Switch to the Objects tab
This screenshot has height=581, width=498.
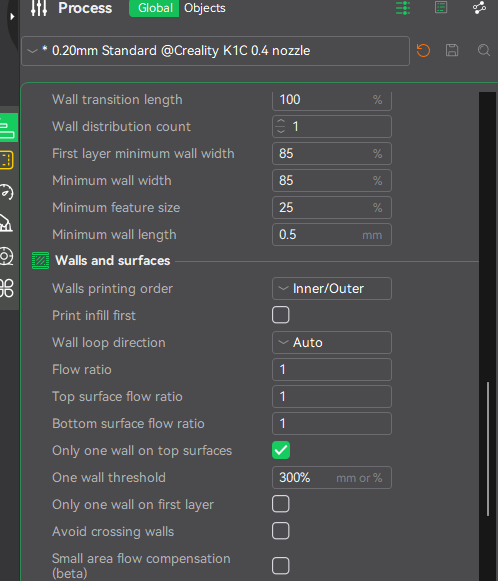[205, 8]
